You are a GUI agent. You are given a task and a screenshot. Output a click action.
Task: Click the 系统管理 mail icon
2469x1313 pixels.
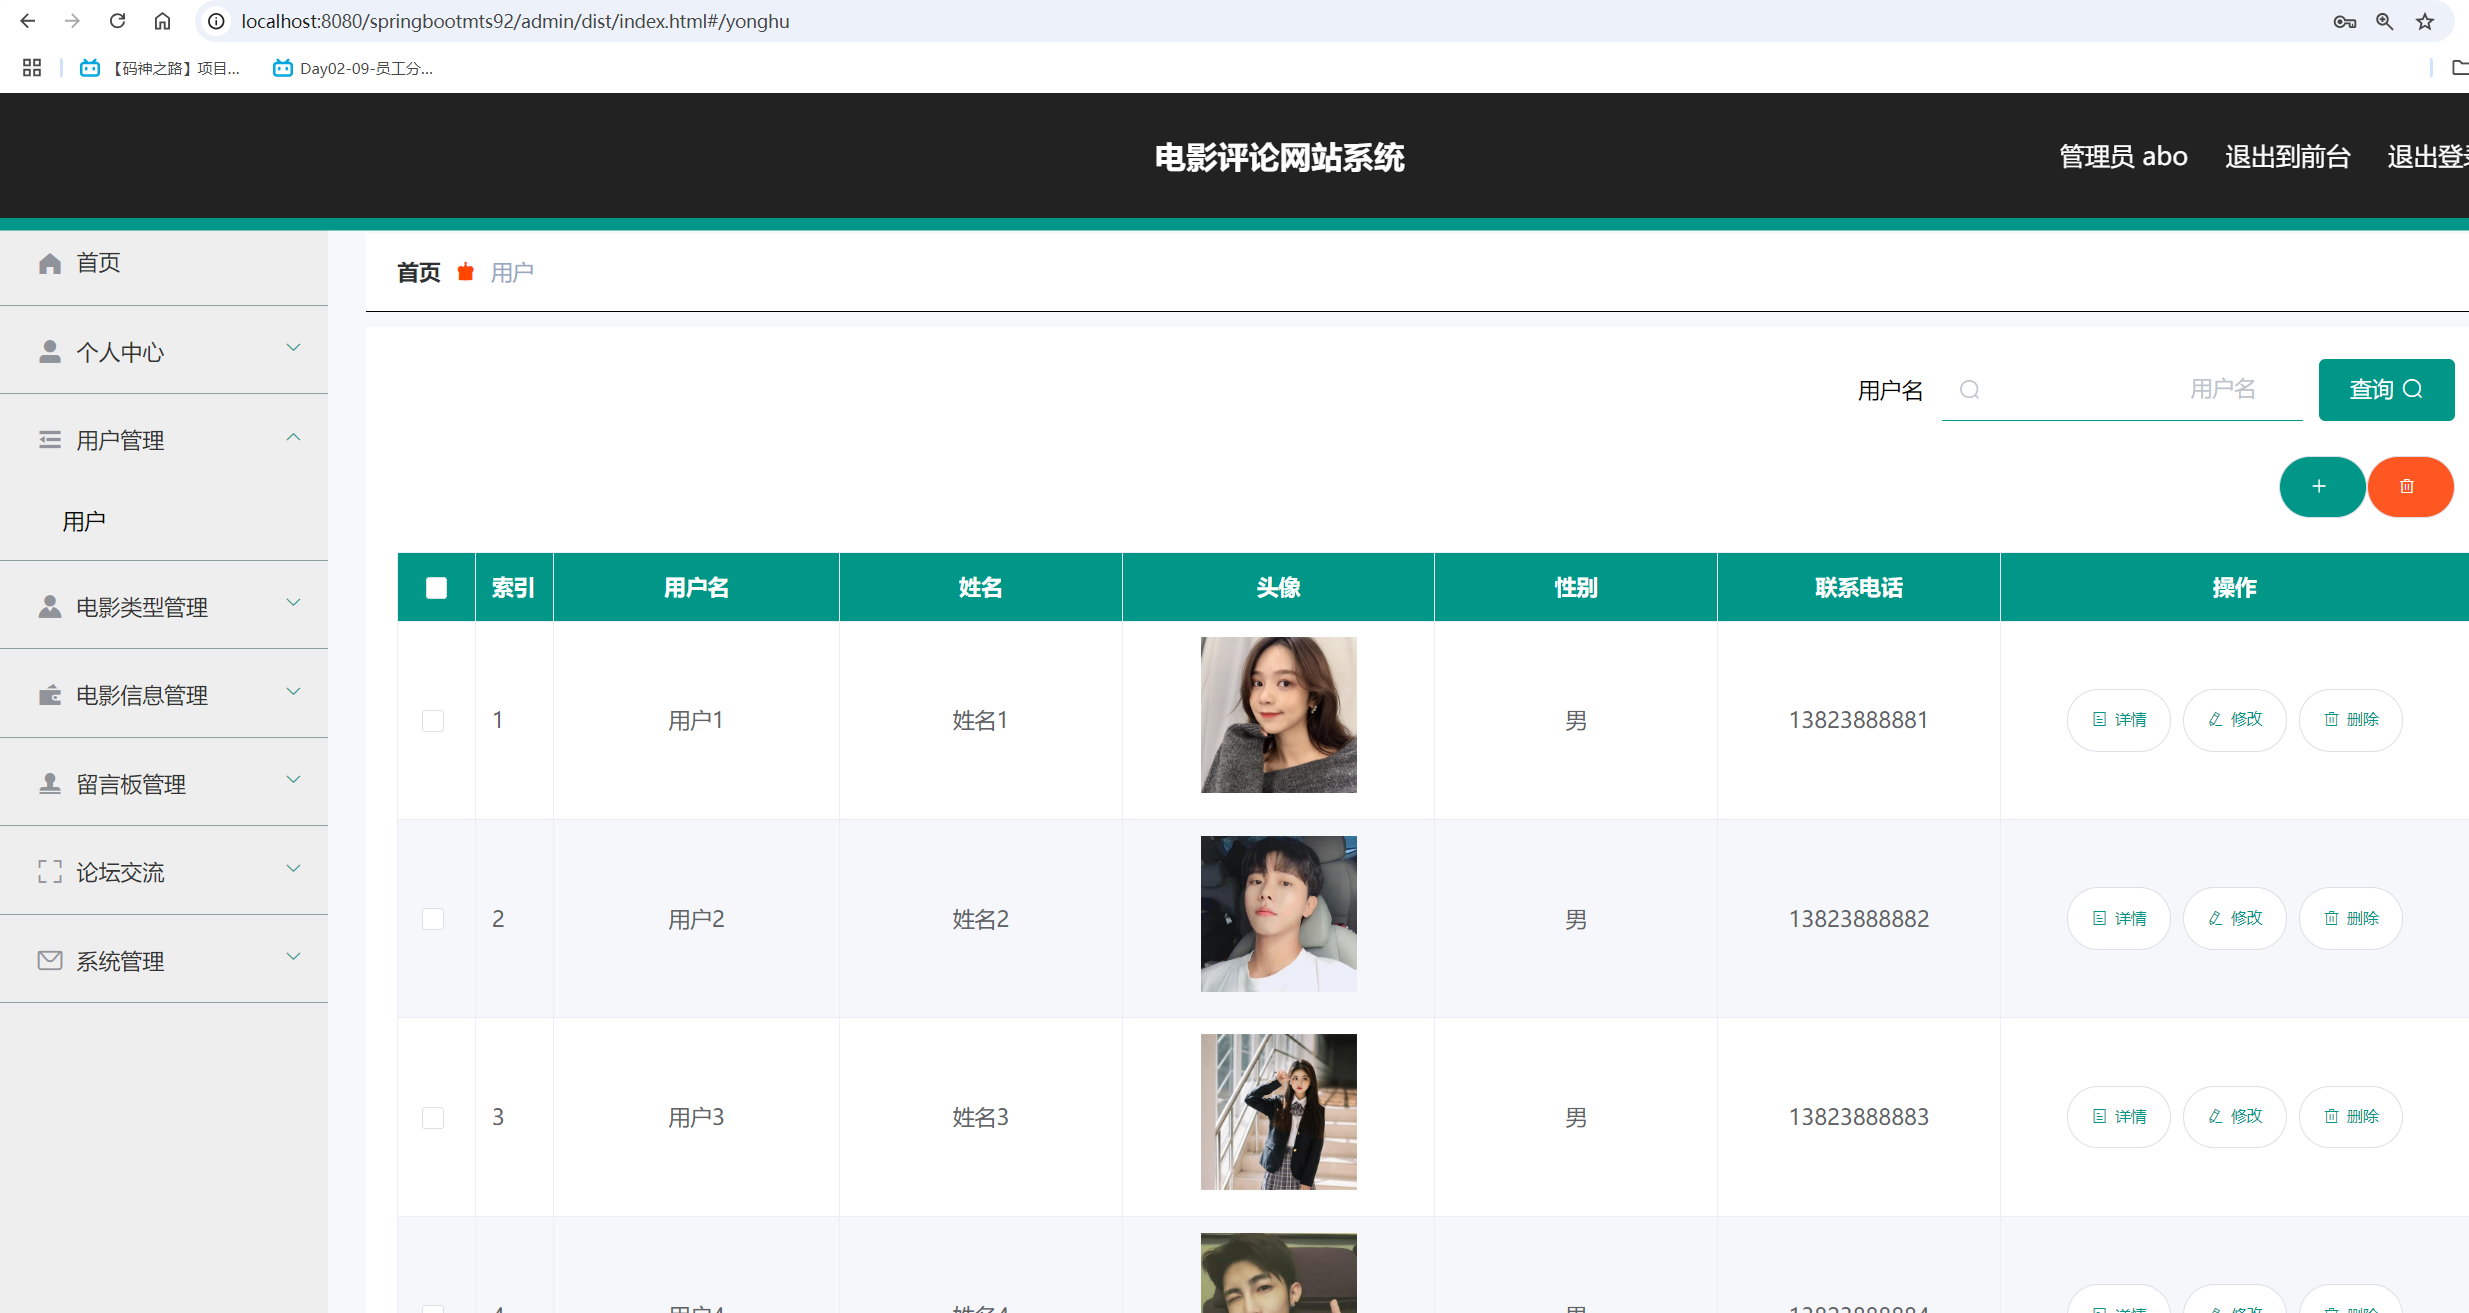tap(50, 960)
